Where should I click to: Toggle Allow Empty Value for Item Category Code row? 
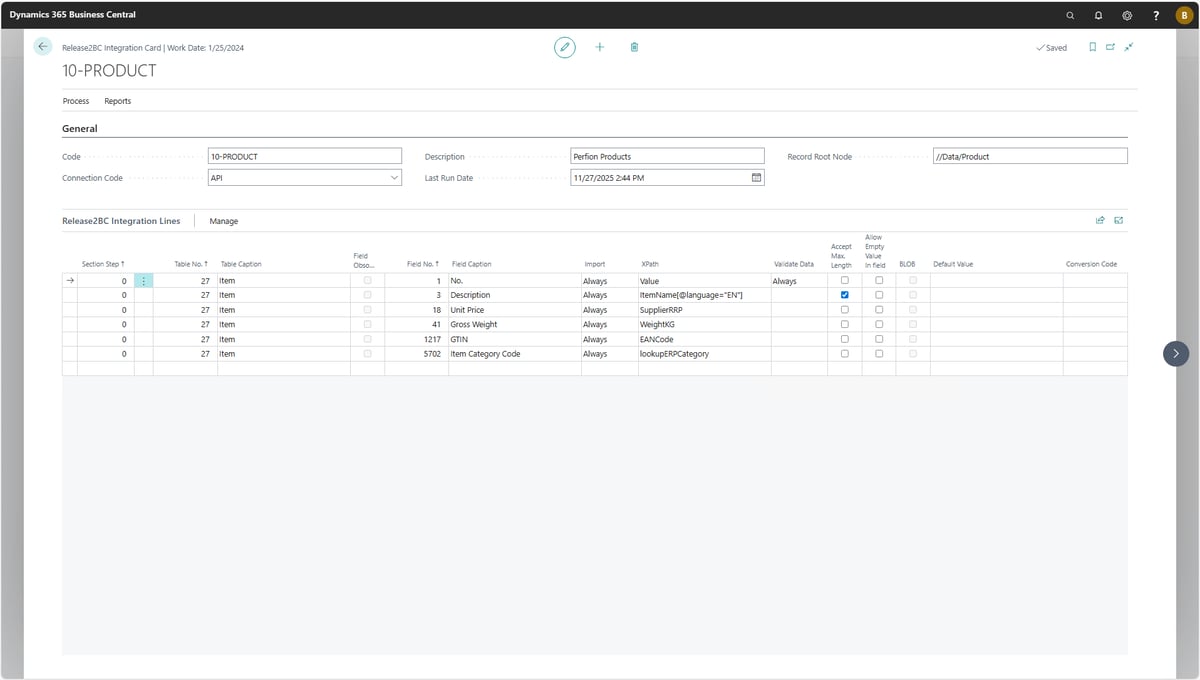pos(879,353)
